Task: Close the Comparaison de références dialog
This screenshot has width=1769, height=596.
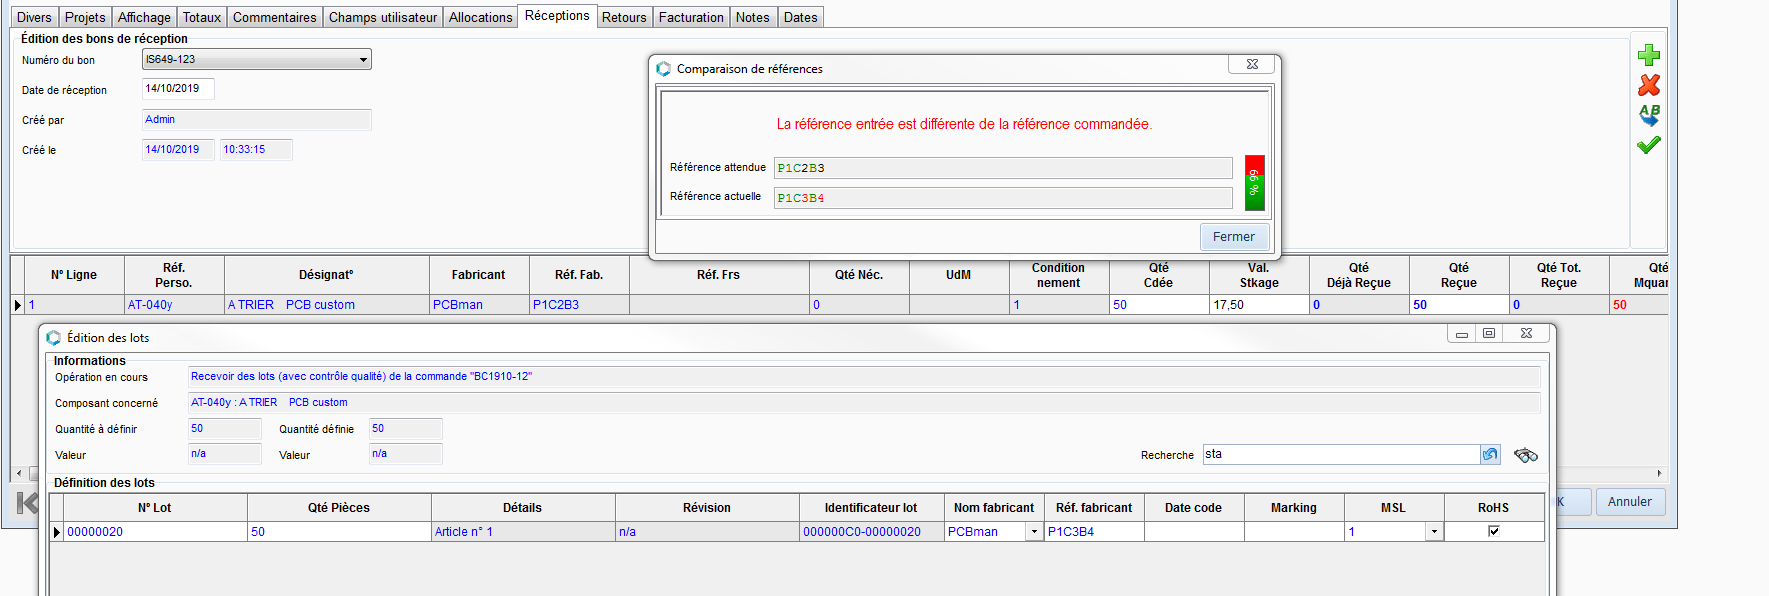Action: click(1252, 64)
